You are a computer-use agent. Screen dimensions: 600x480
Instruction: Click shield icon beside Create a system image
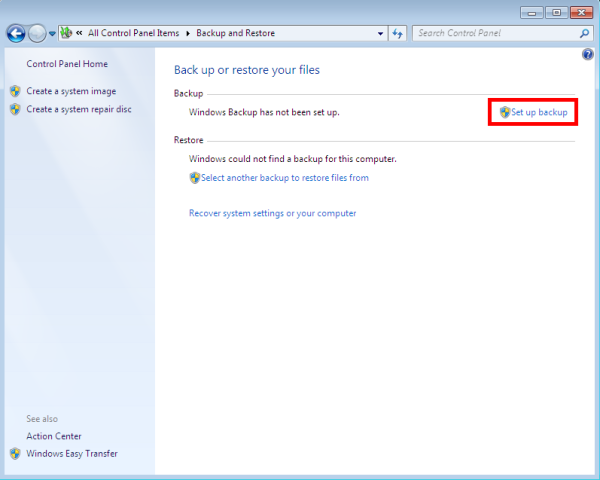[x=15, y=91]
